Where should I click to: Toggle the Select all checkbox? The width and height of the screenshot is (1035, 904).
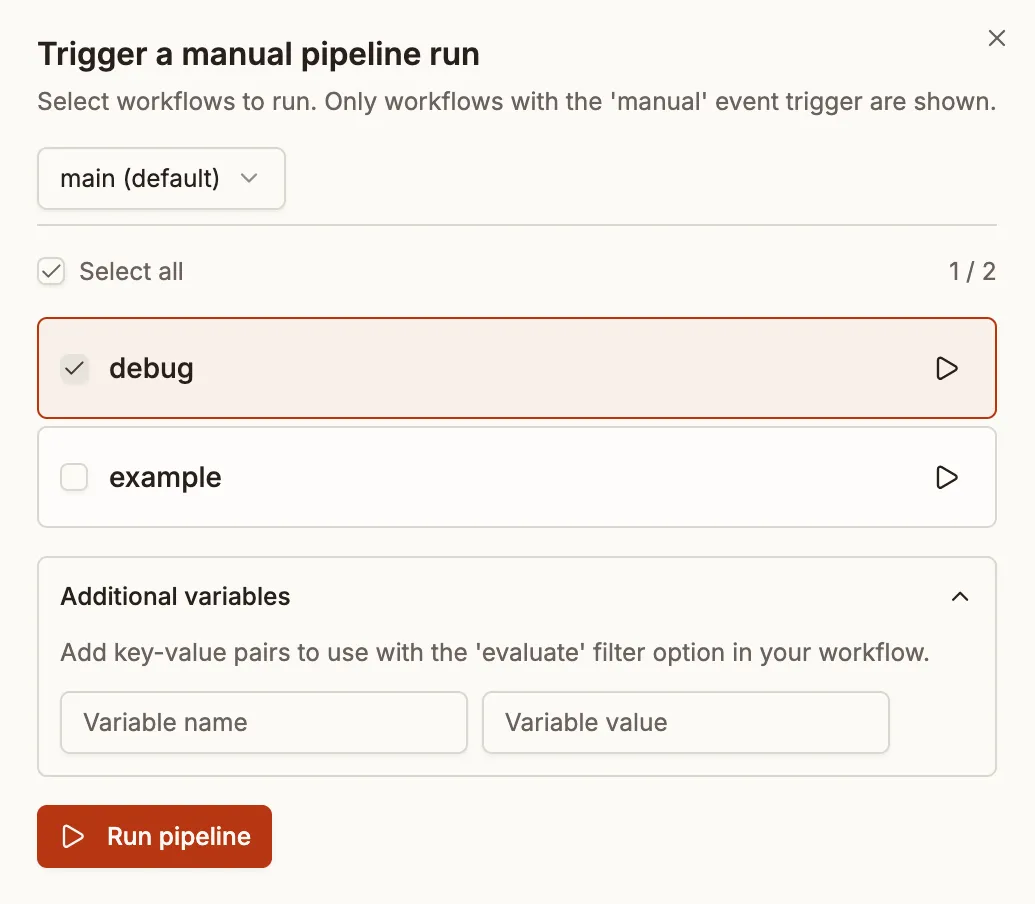click(x=50, y=270)
